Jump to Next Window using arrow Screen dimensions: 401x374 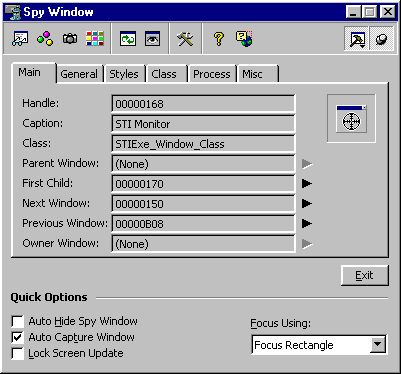point(307,204)
